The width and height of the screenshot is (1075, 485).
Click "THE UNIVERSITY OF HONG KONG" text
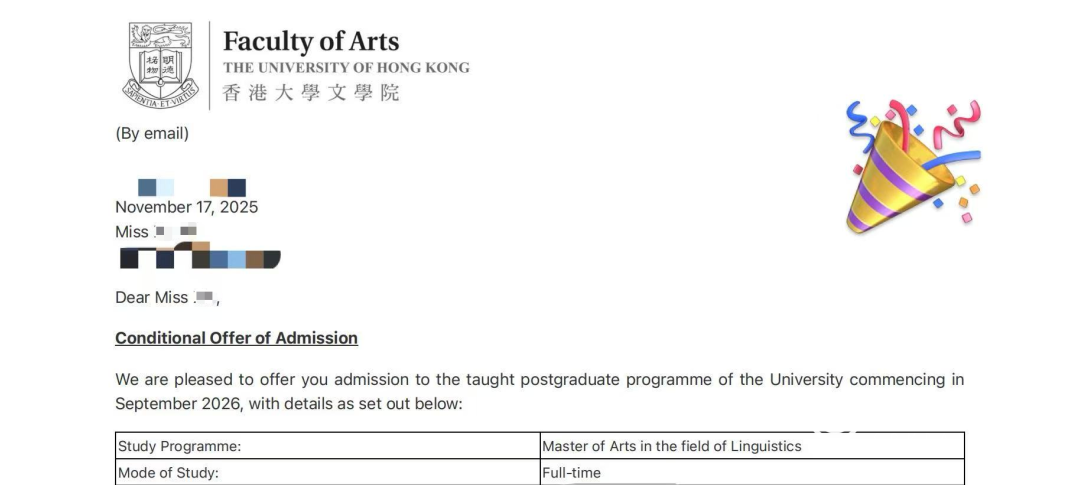345,68
